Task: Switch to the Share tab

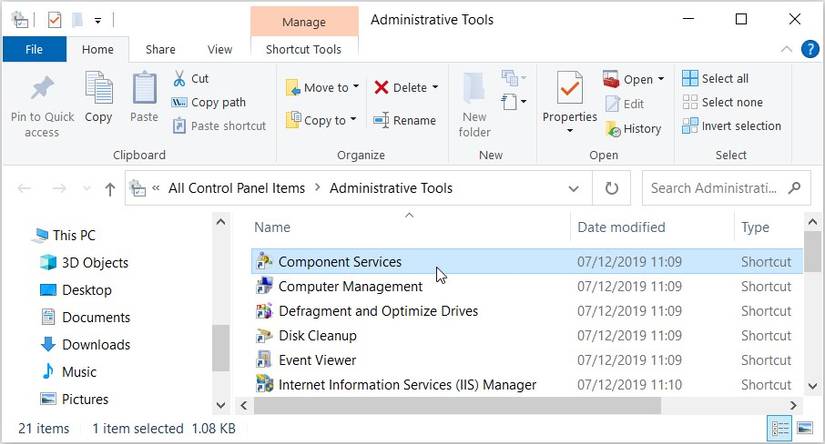Action: pos(160,49)
